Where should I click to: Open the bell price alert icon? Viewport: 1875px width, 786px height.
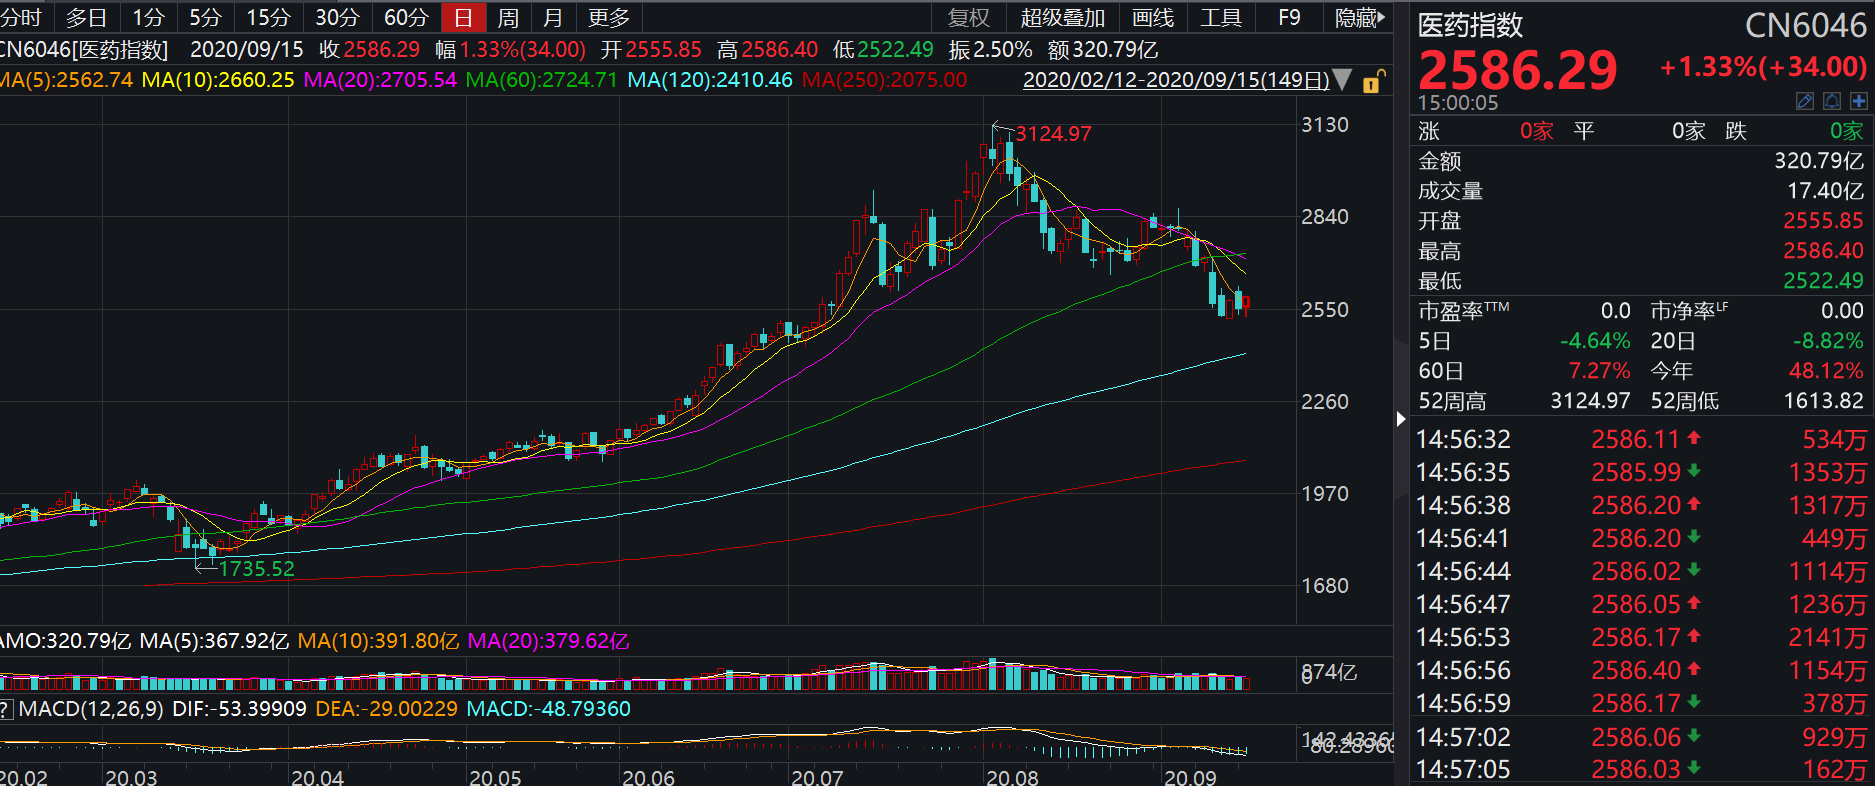[1832, 101]
